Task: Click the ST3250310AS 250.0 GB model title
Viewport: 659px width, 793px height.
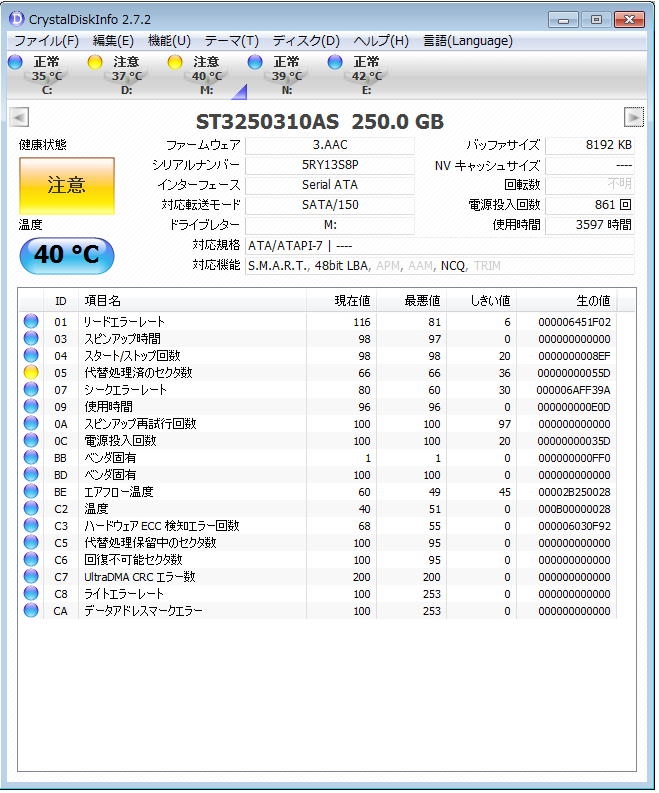Action: (x=320, y=122)
